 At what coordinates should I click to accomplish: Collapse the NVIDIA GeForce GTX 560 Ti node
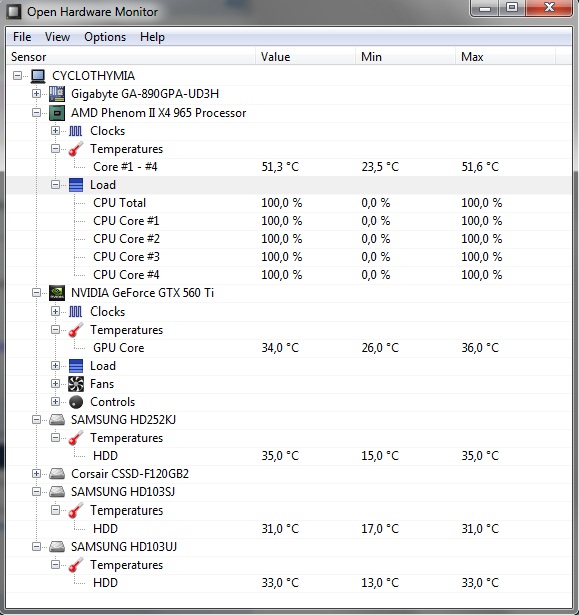36,293
